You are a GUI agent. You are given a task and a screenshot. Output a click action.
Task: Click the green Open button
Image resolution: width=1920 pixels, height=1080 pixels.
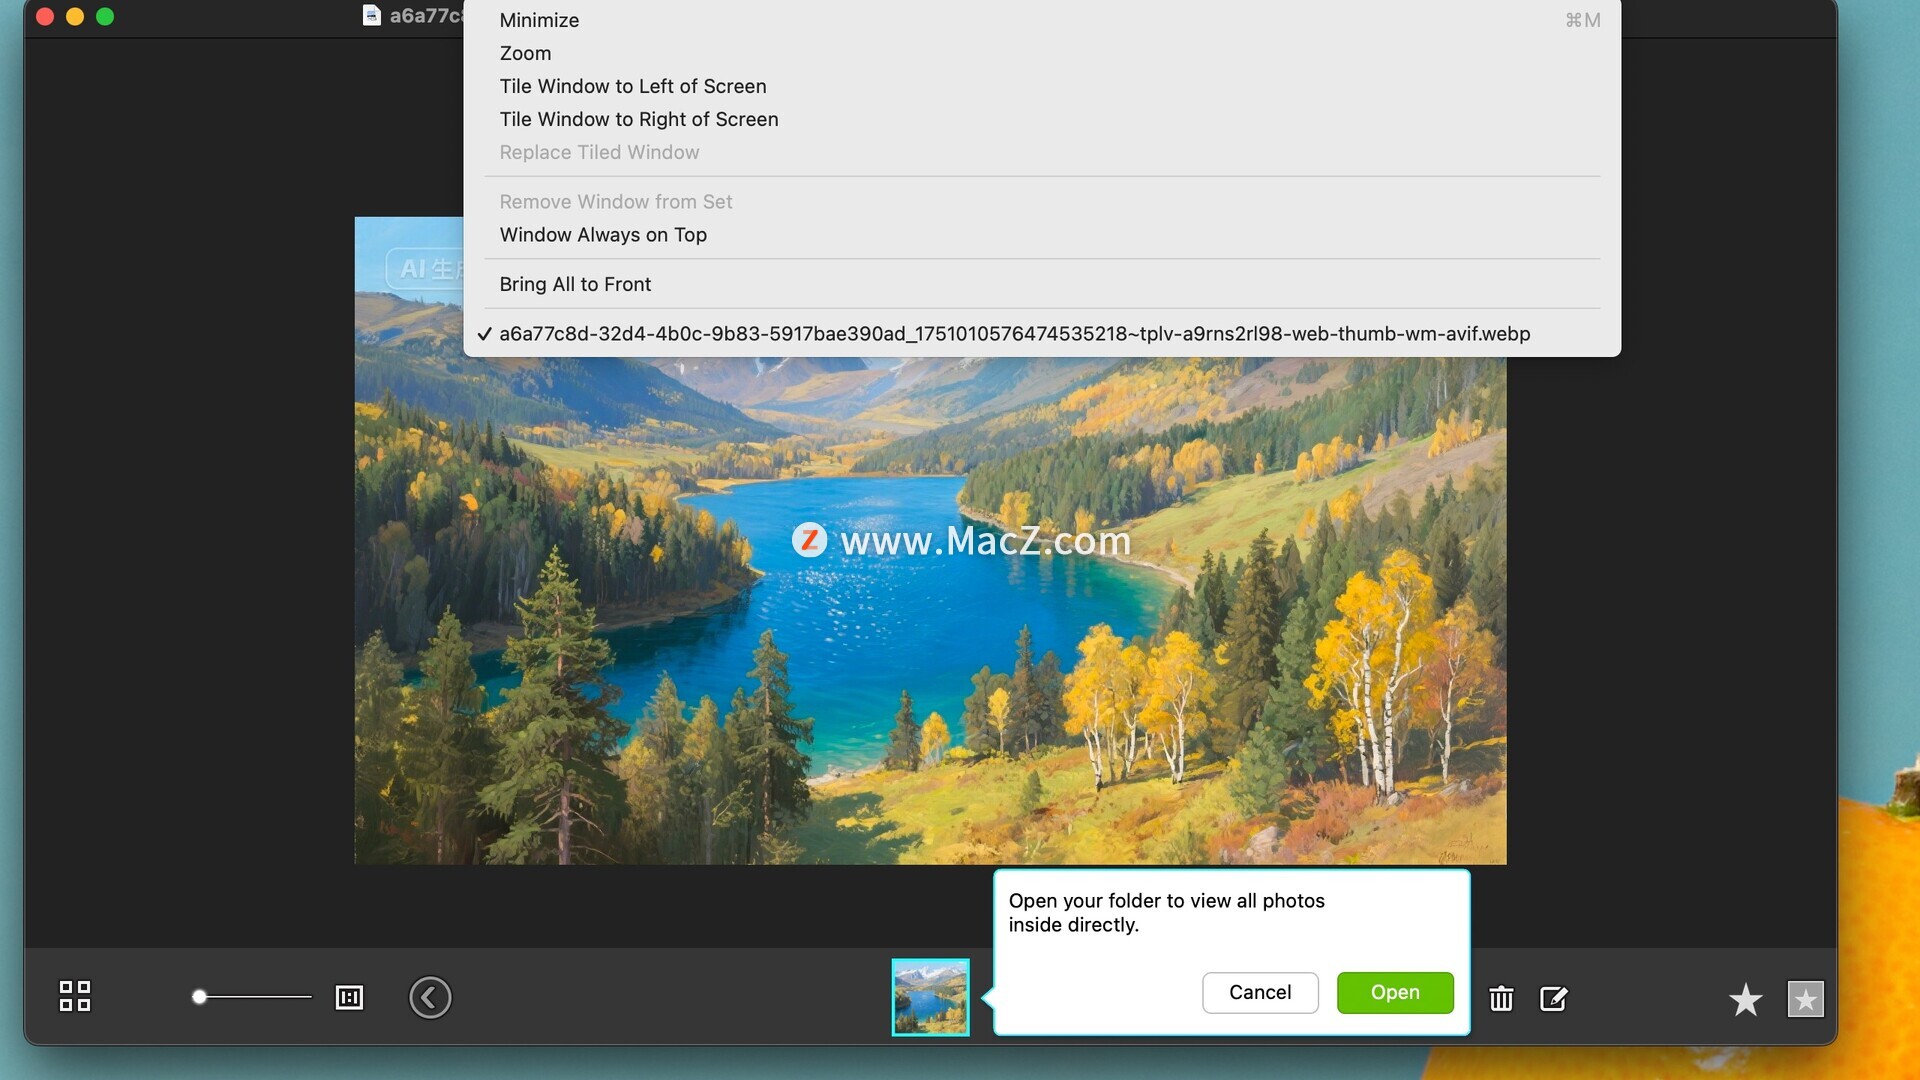click(1395, 992)
